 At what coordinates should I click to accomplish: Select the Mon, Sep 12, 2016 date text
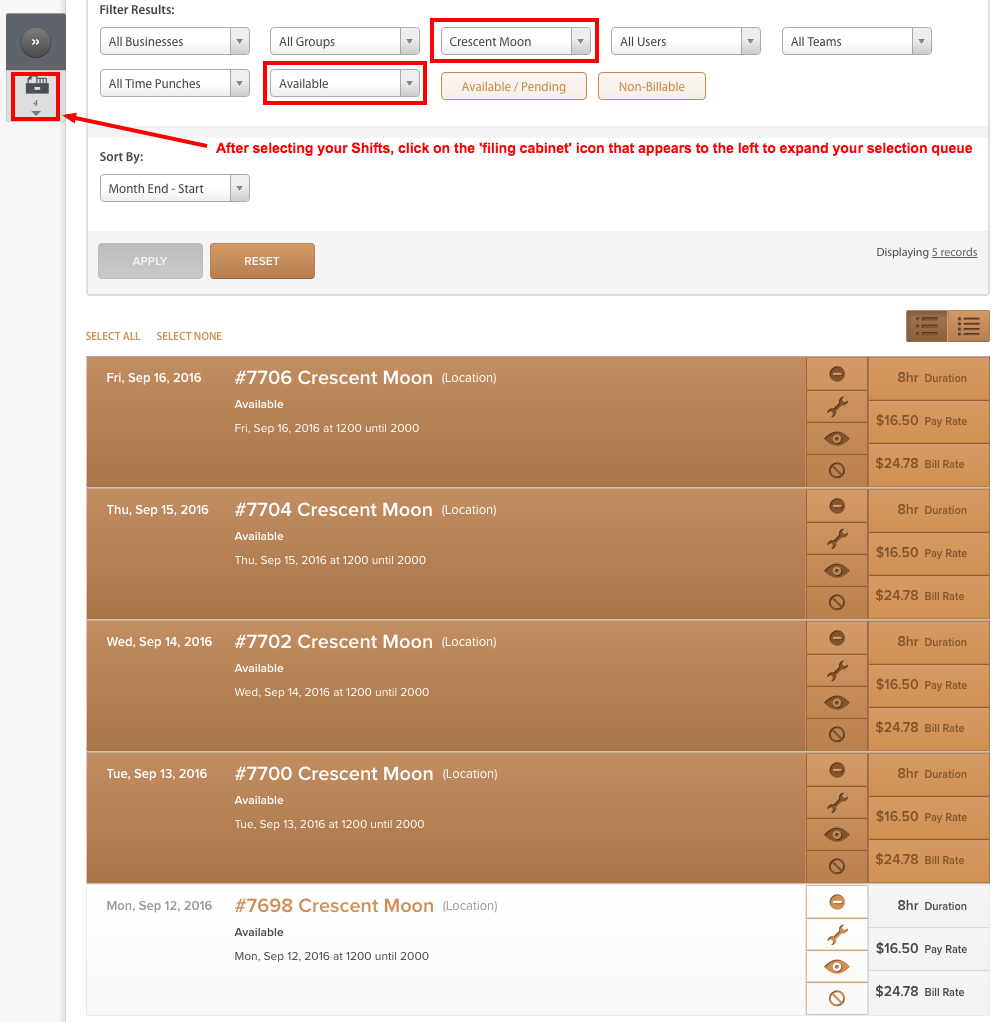[159, 906]
